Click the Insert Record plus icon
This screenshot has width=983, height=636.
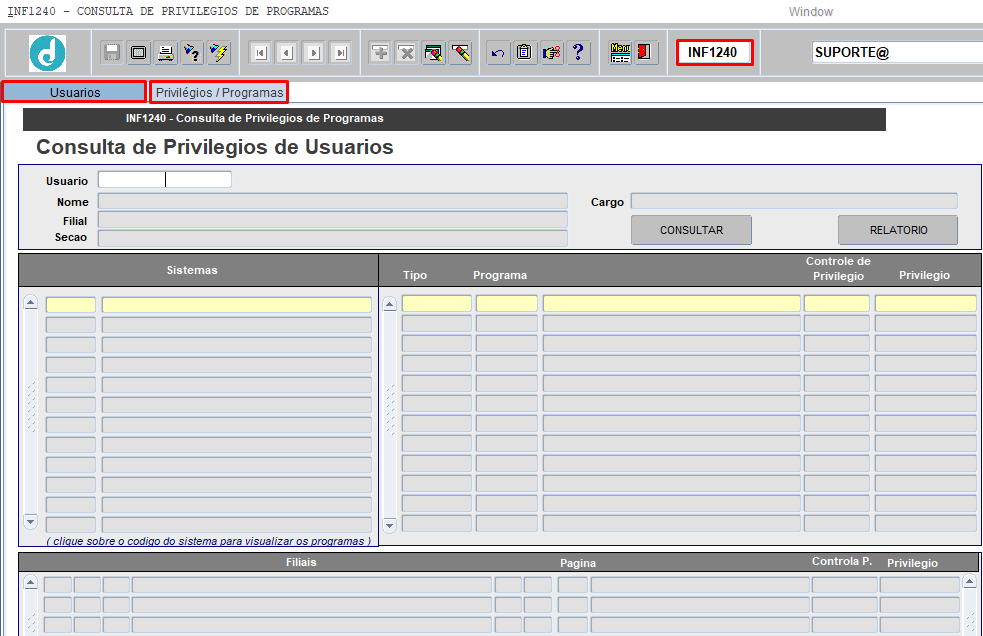(x=380, y=53)
